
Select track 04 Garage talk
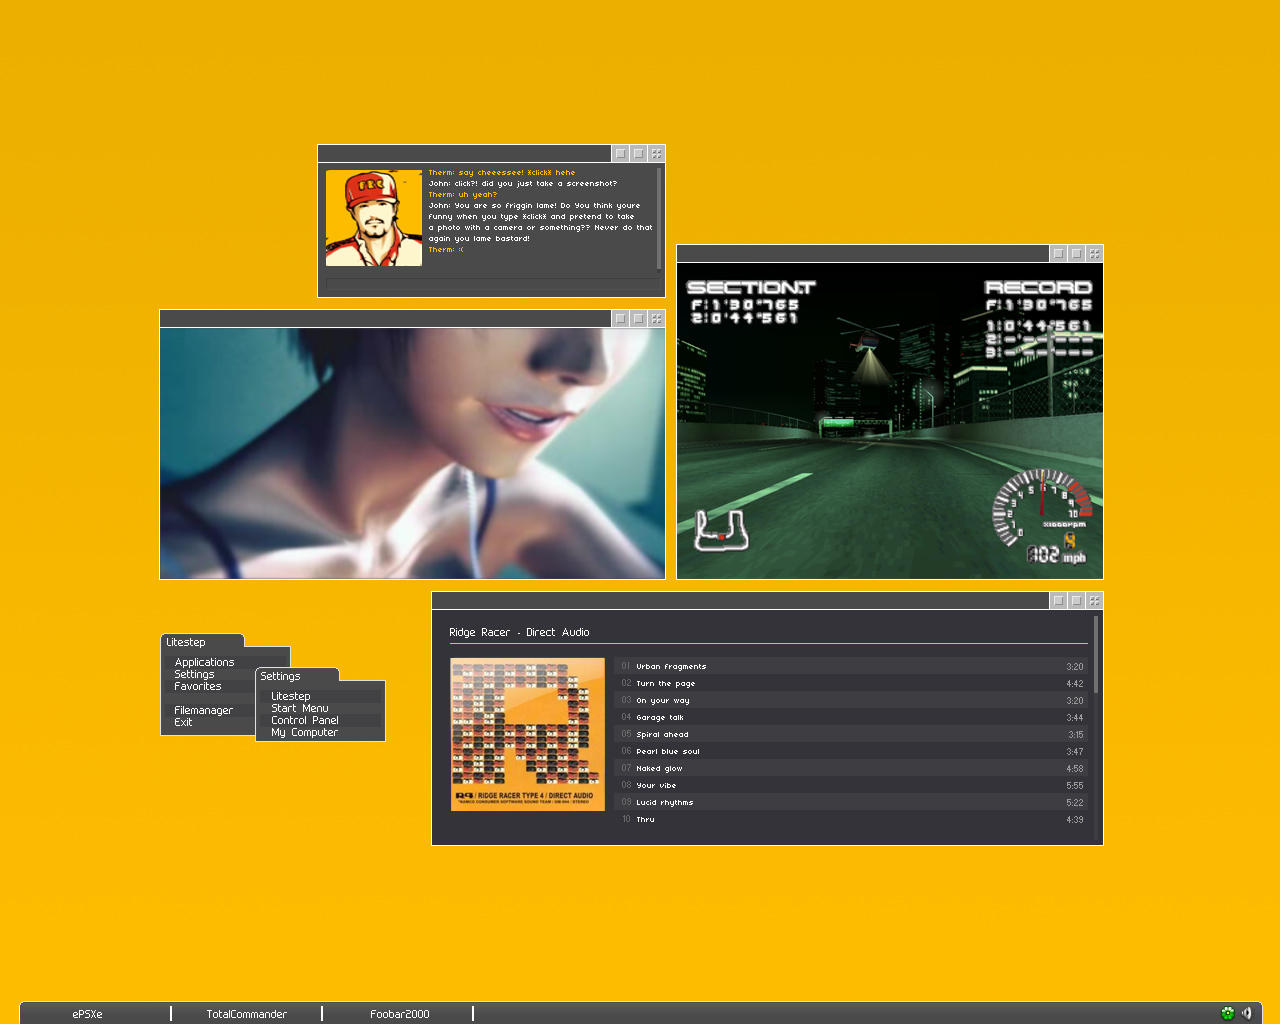click(x=851, y=717)
